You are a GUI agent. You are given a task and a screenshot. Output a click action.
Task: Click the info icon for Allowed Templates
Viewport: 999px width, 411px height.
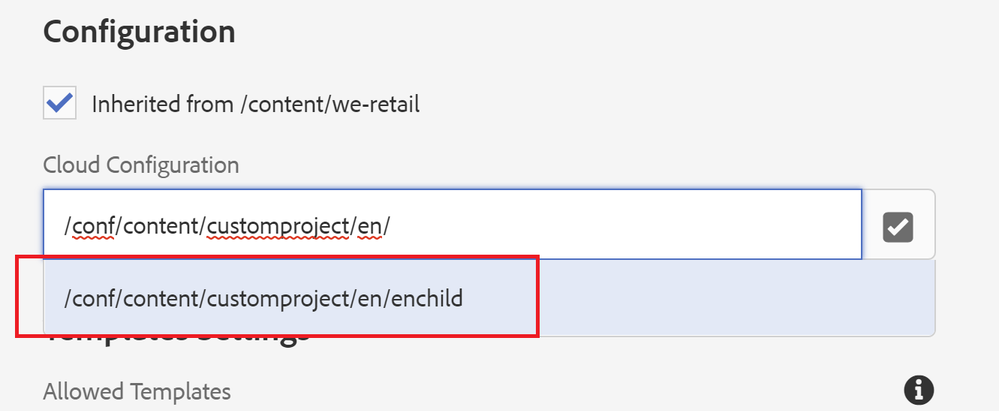pos(918,389)
